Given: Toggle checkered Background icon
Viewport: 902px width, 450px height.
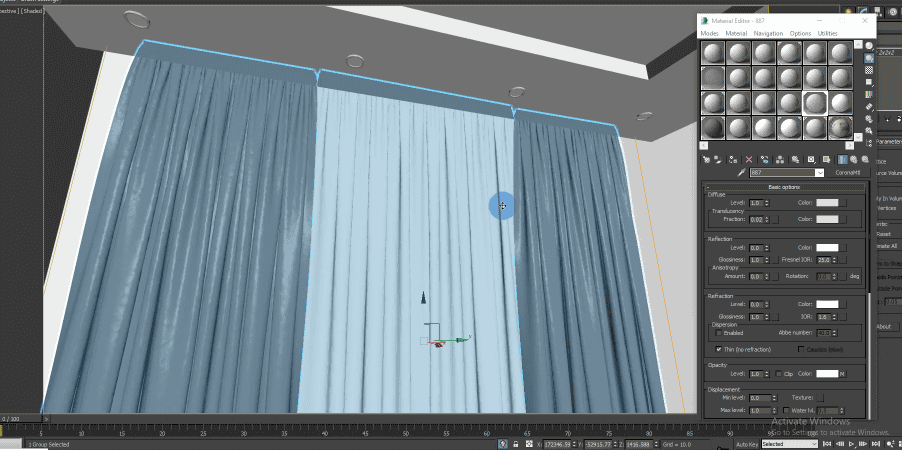Looking at the screenshot, I should (x=869, y=70).
